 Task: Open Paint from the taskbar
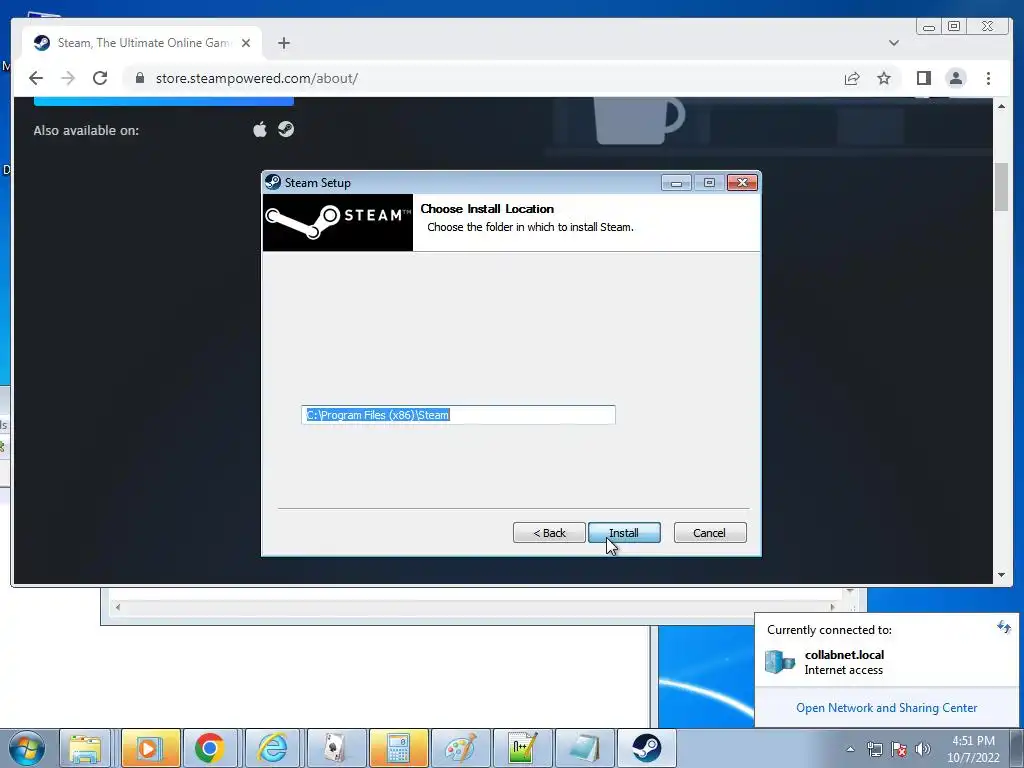tap(460, 748)
